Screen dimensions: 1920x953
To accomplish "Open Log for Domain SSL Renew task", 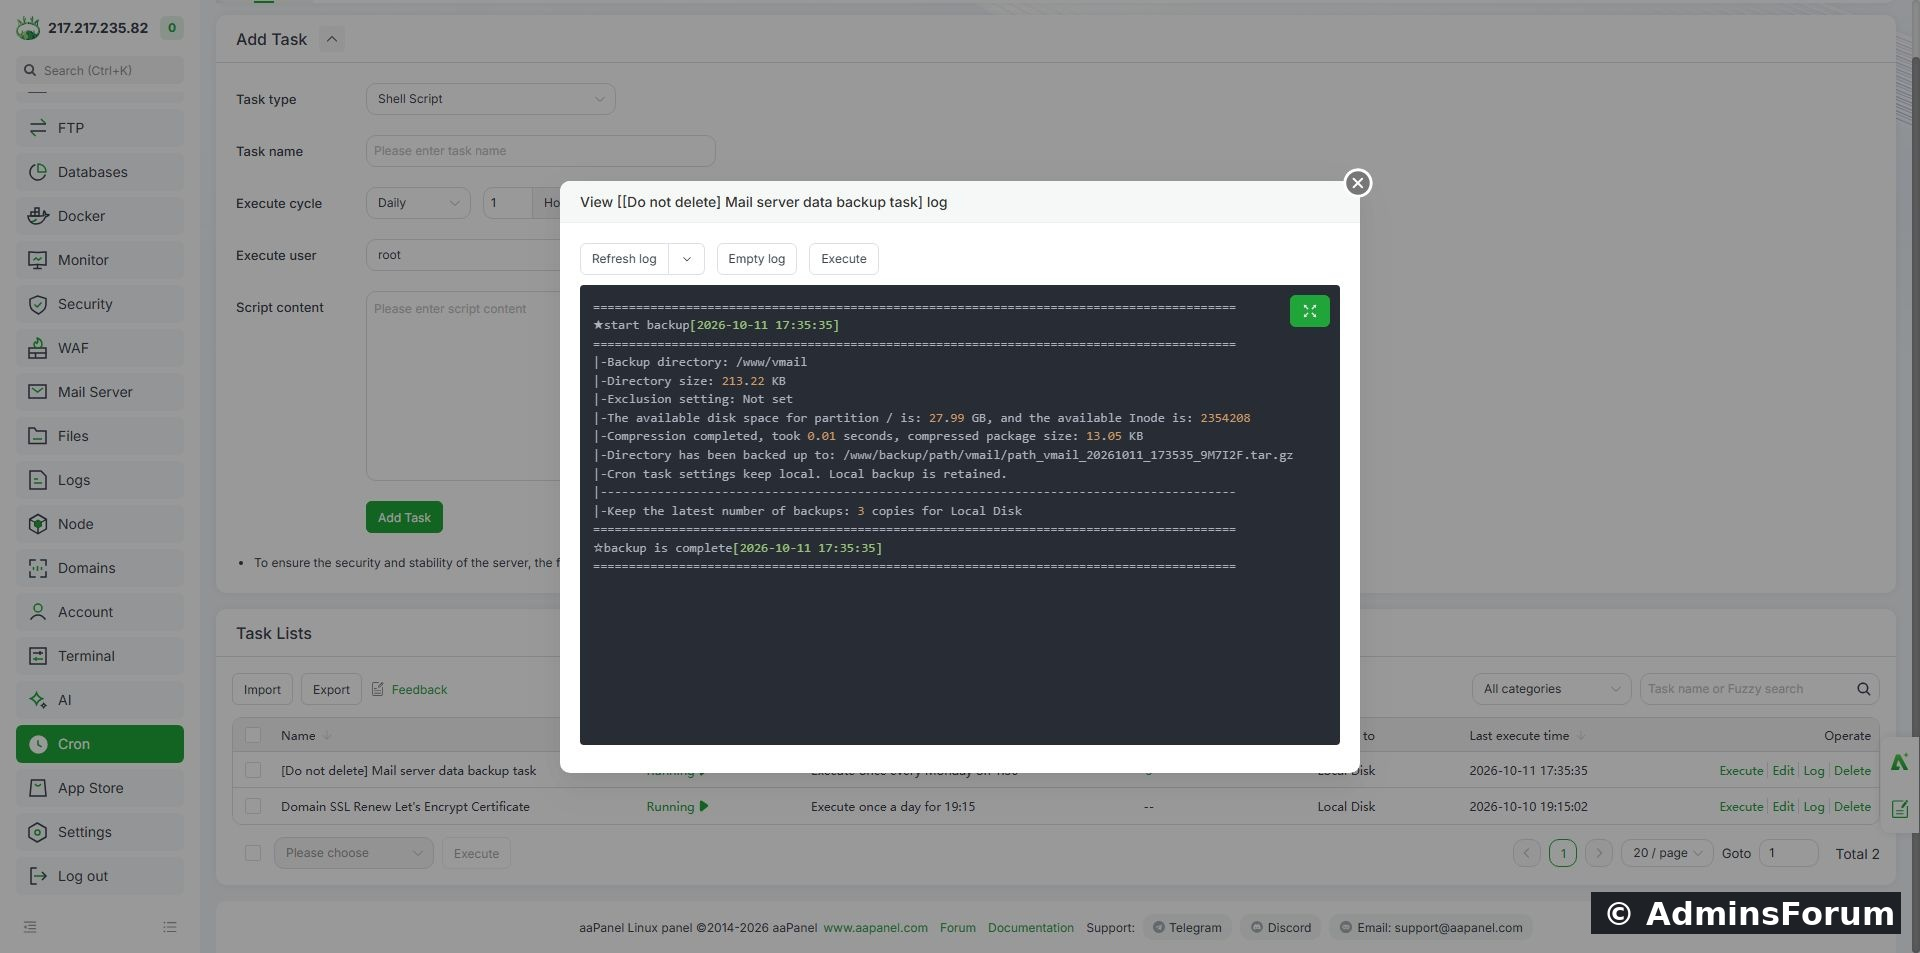I will [1813, 807].
